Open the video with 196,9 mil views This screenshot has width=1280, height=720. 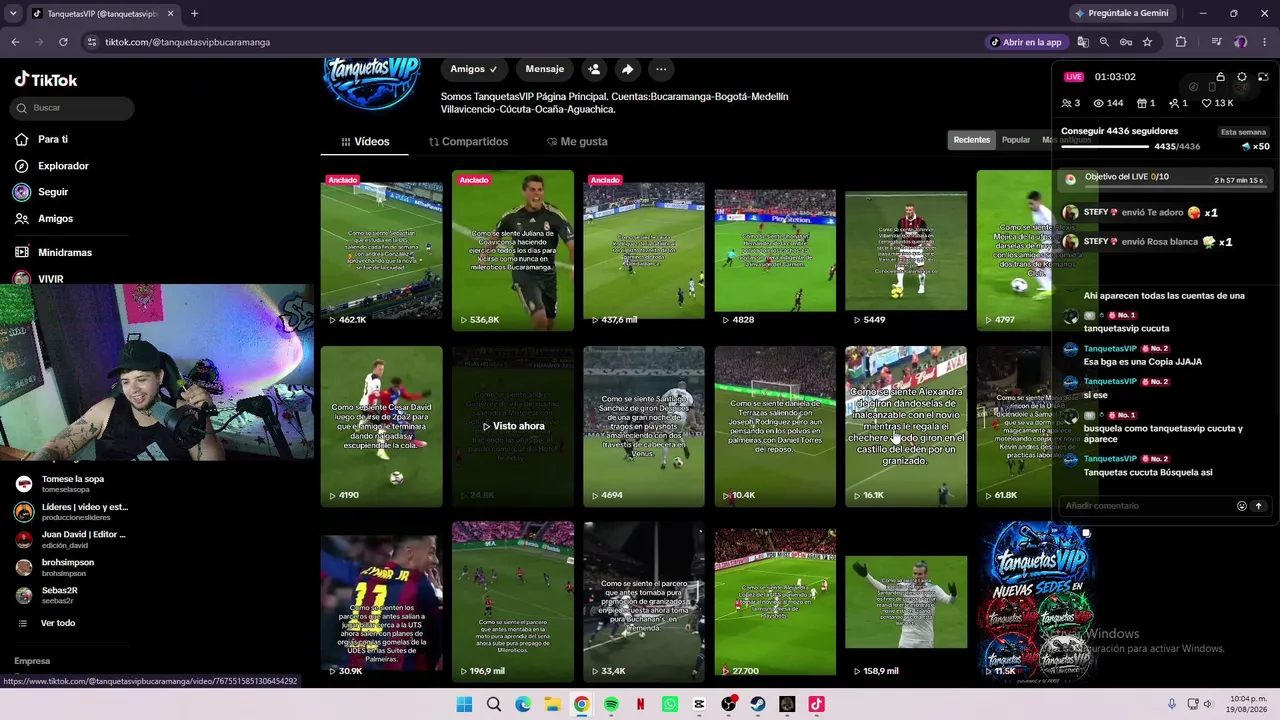click(x=513, y=601)
